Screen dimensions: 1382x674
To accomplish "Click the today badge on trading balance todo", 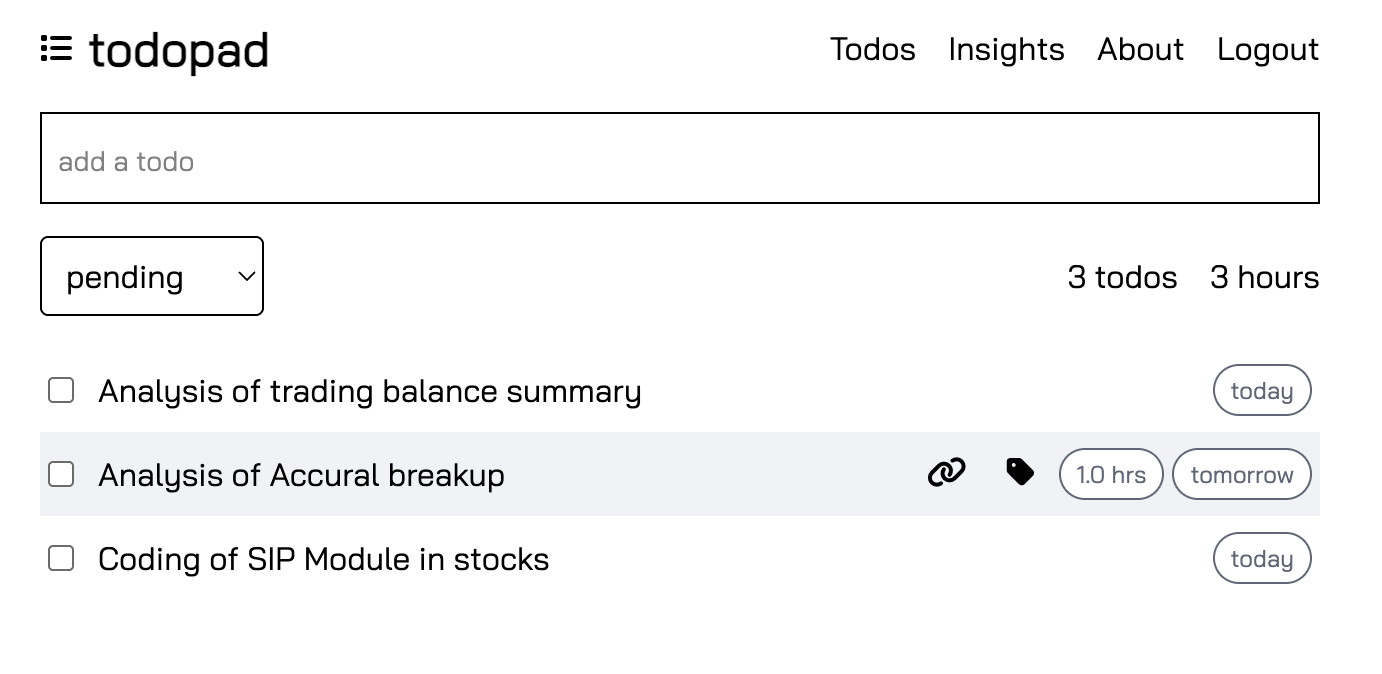I will [1262, 390].
